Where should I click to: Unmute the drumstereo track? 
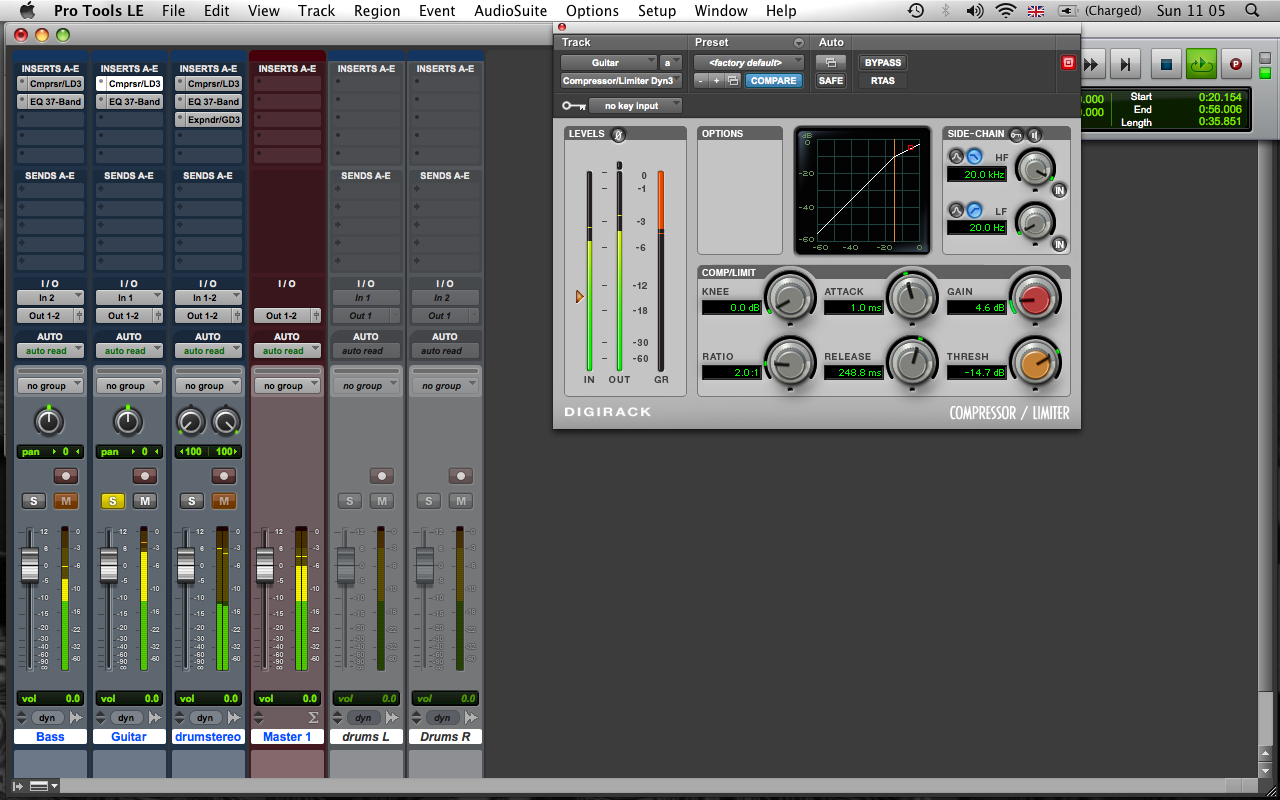click(x=224, y=501)
